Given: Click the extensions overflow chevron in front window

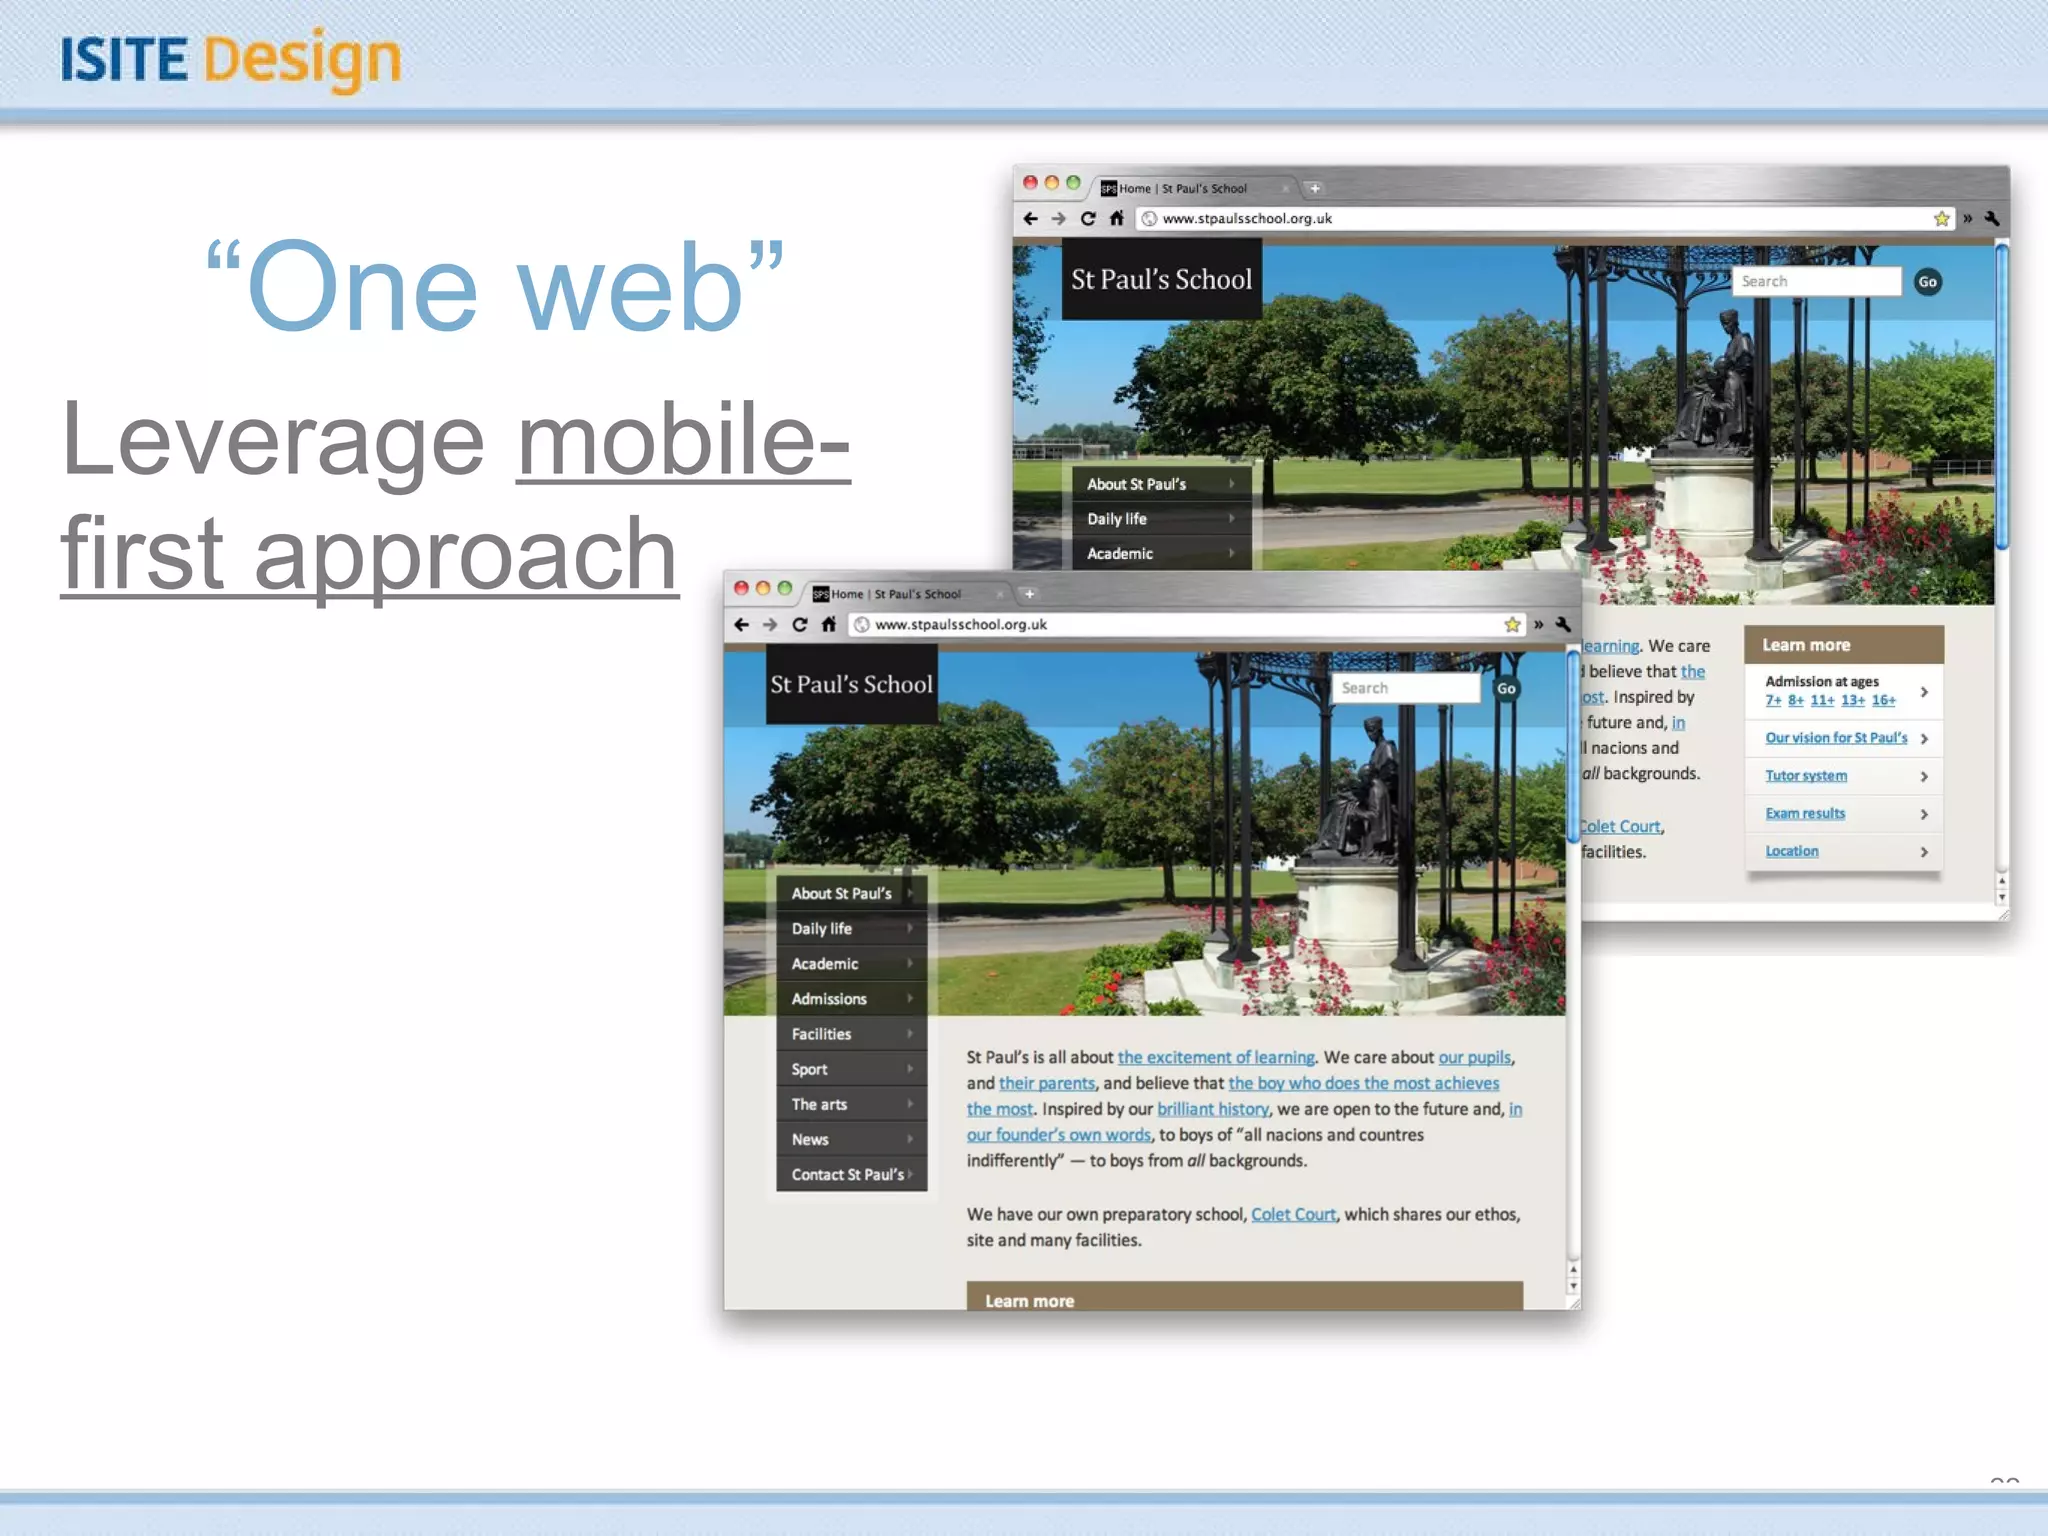Looking at the screenshot, I should point(1538,625).
